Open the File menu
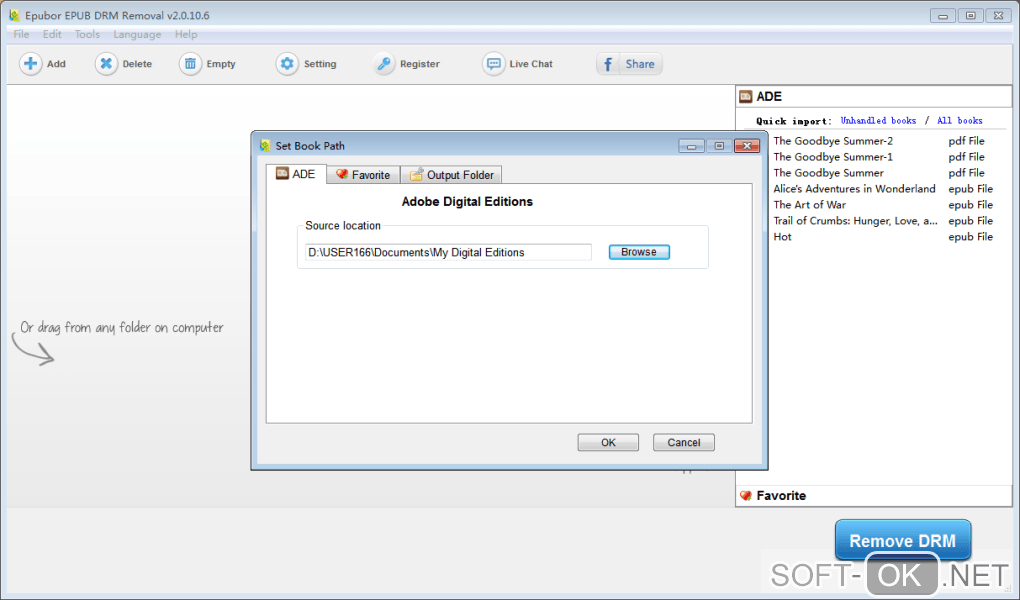 click(x=21, y=34)
